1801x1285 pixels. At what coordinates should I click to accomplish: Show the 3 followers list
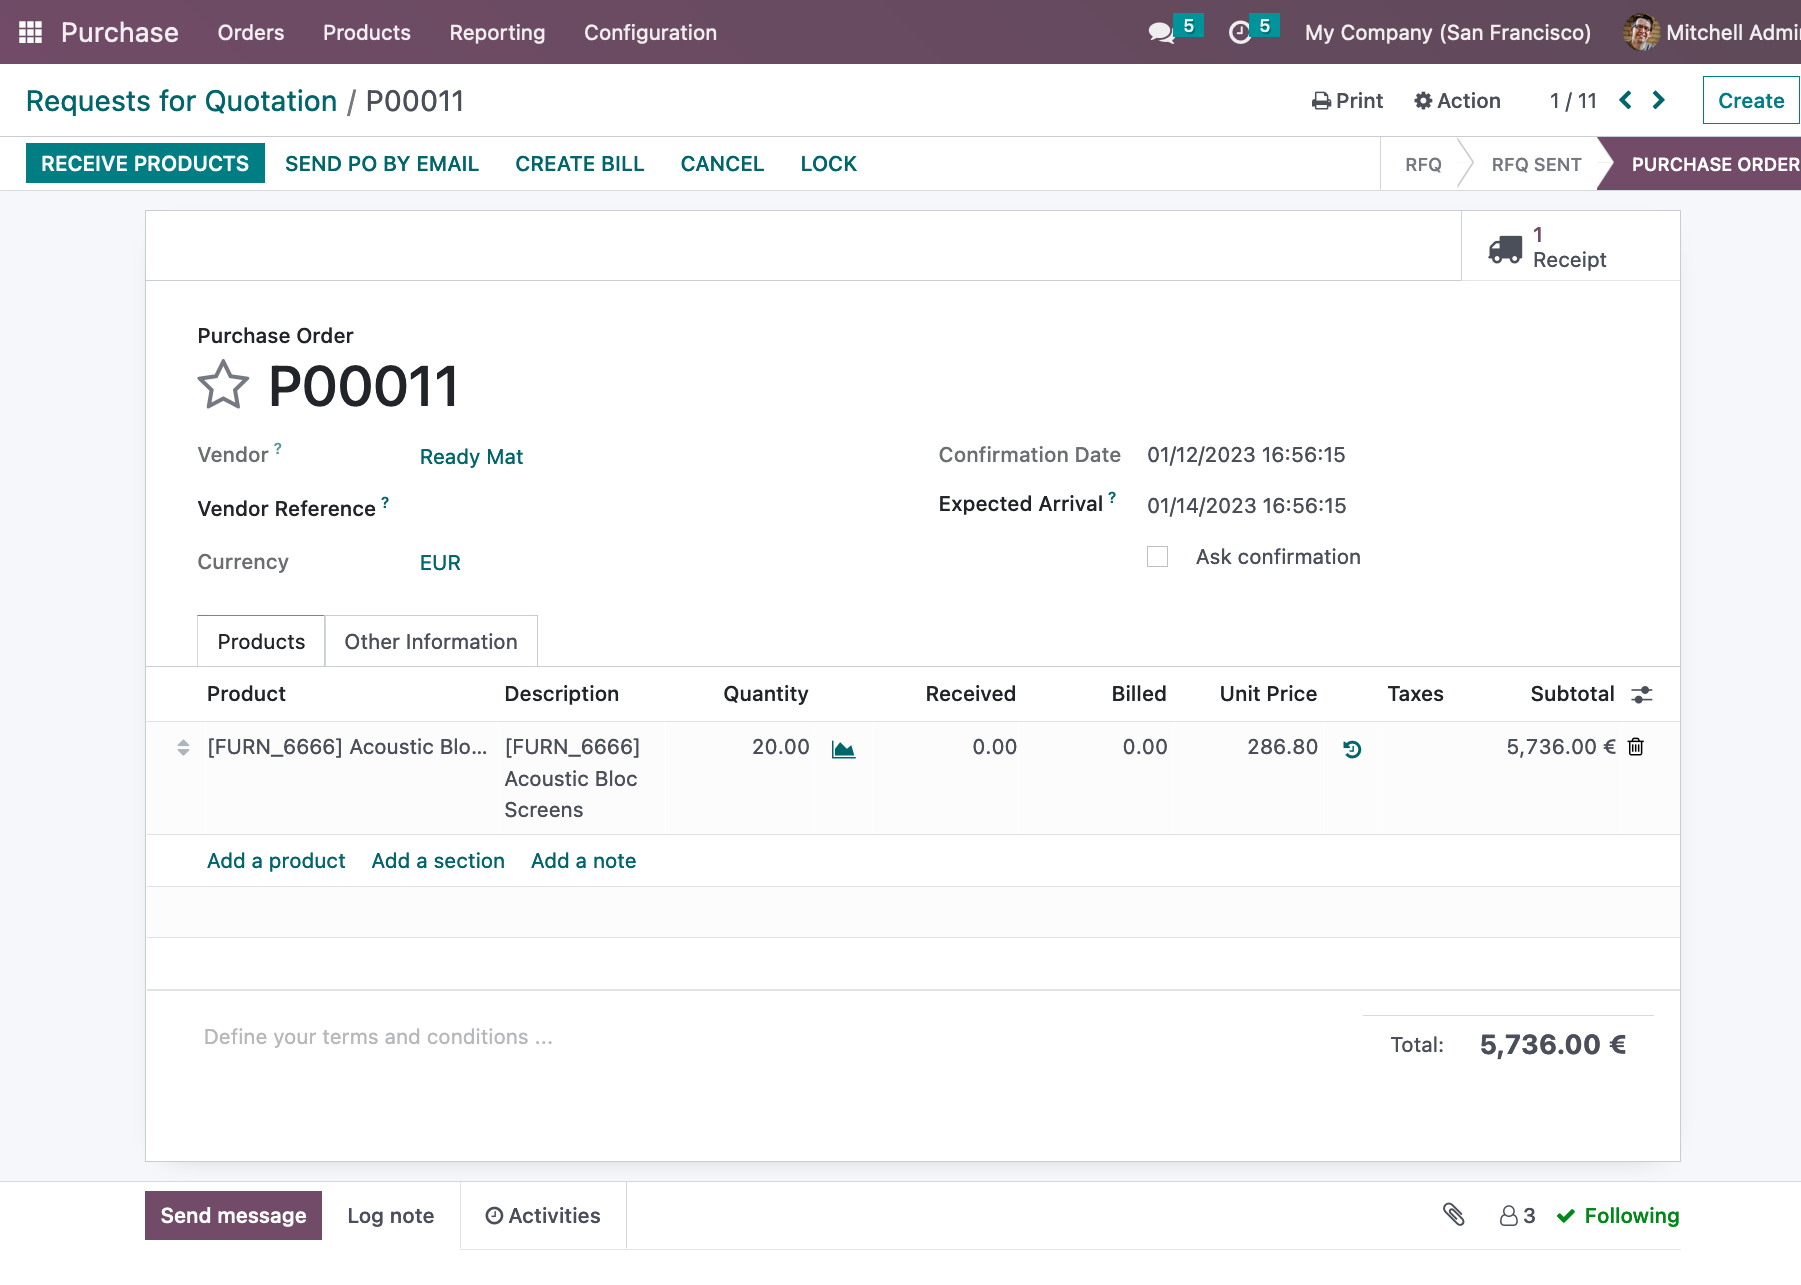click(1517, 1216)
